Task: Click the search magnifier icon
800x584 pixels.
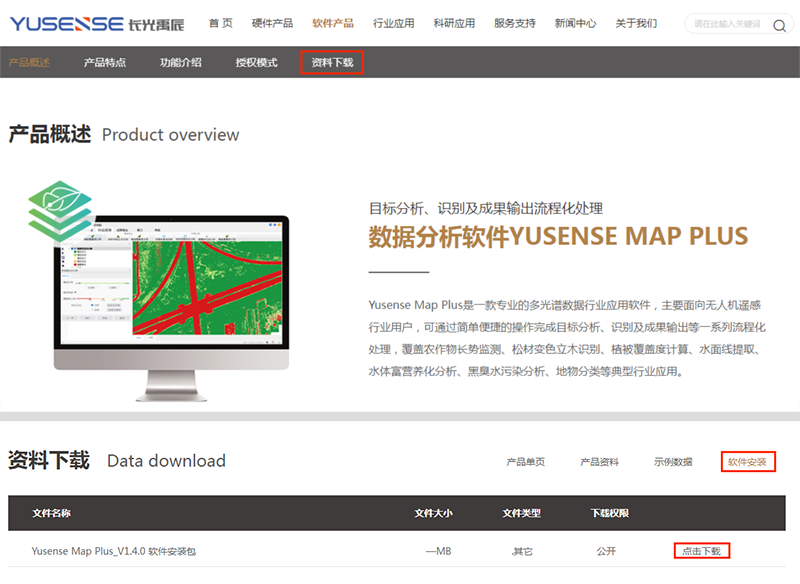Action: (779, 25)
